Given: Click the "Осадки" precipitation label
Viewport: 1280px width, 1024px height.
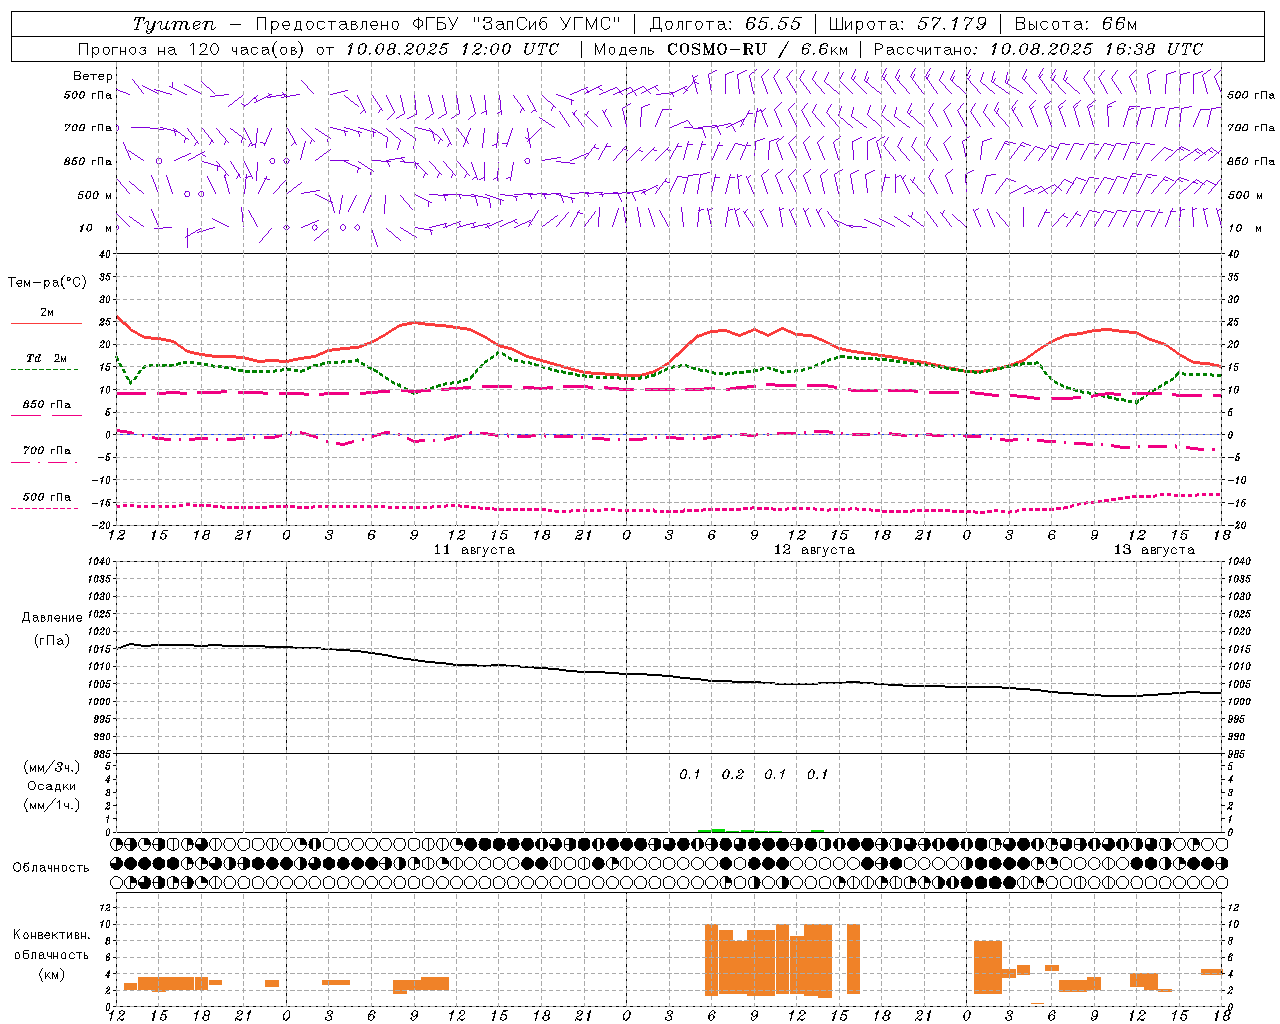Looking at the screenshot, I should [52, 786].
